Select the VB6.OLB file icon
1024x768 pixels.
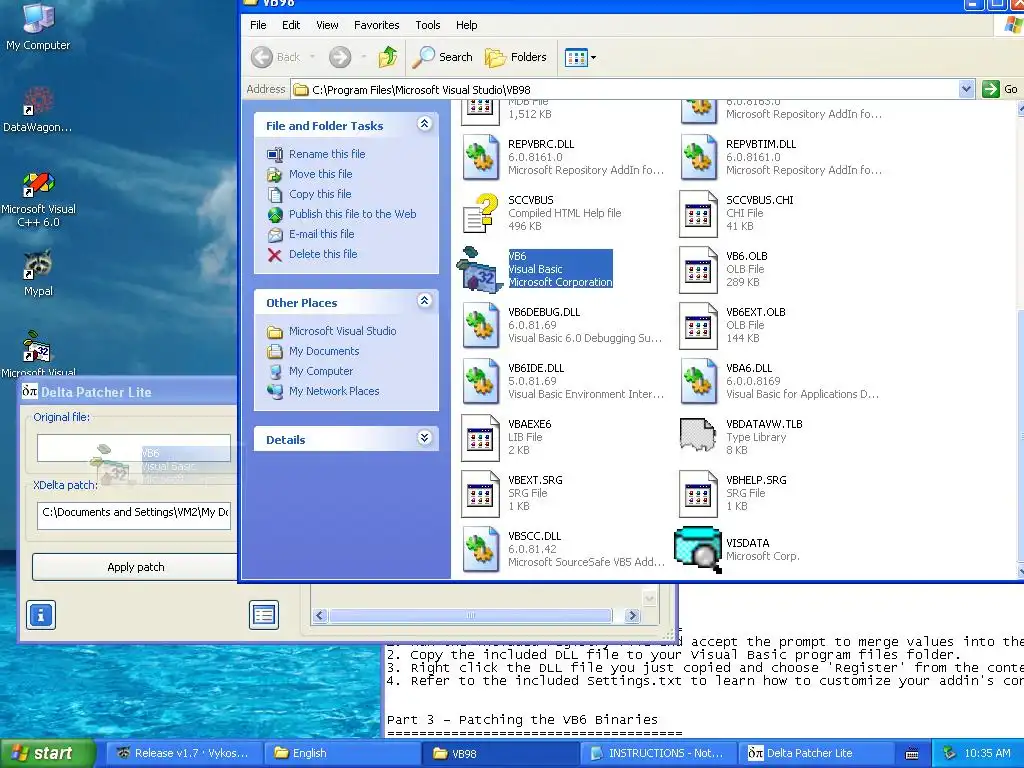(698, 270)
